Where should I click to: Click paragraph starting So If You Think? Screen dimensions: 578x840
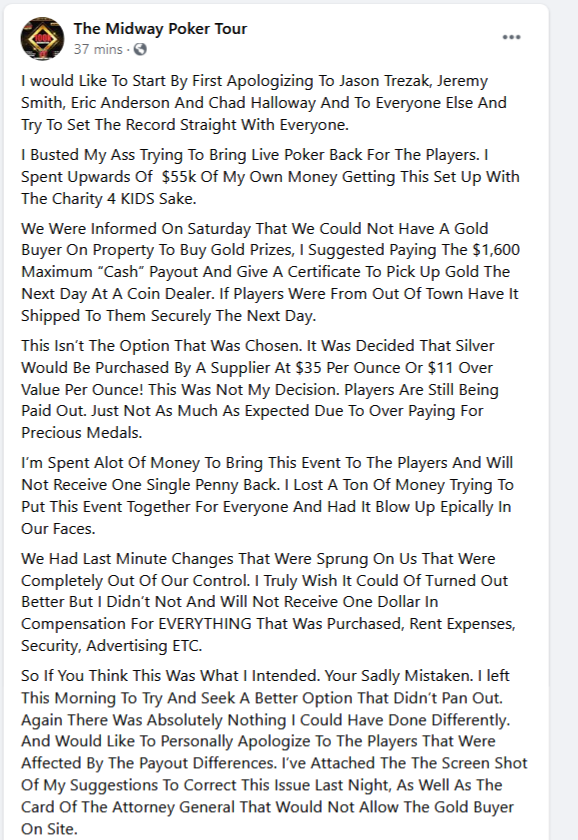(274, 752)
